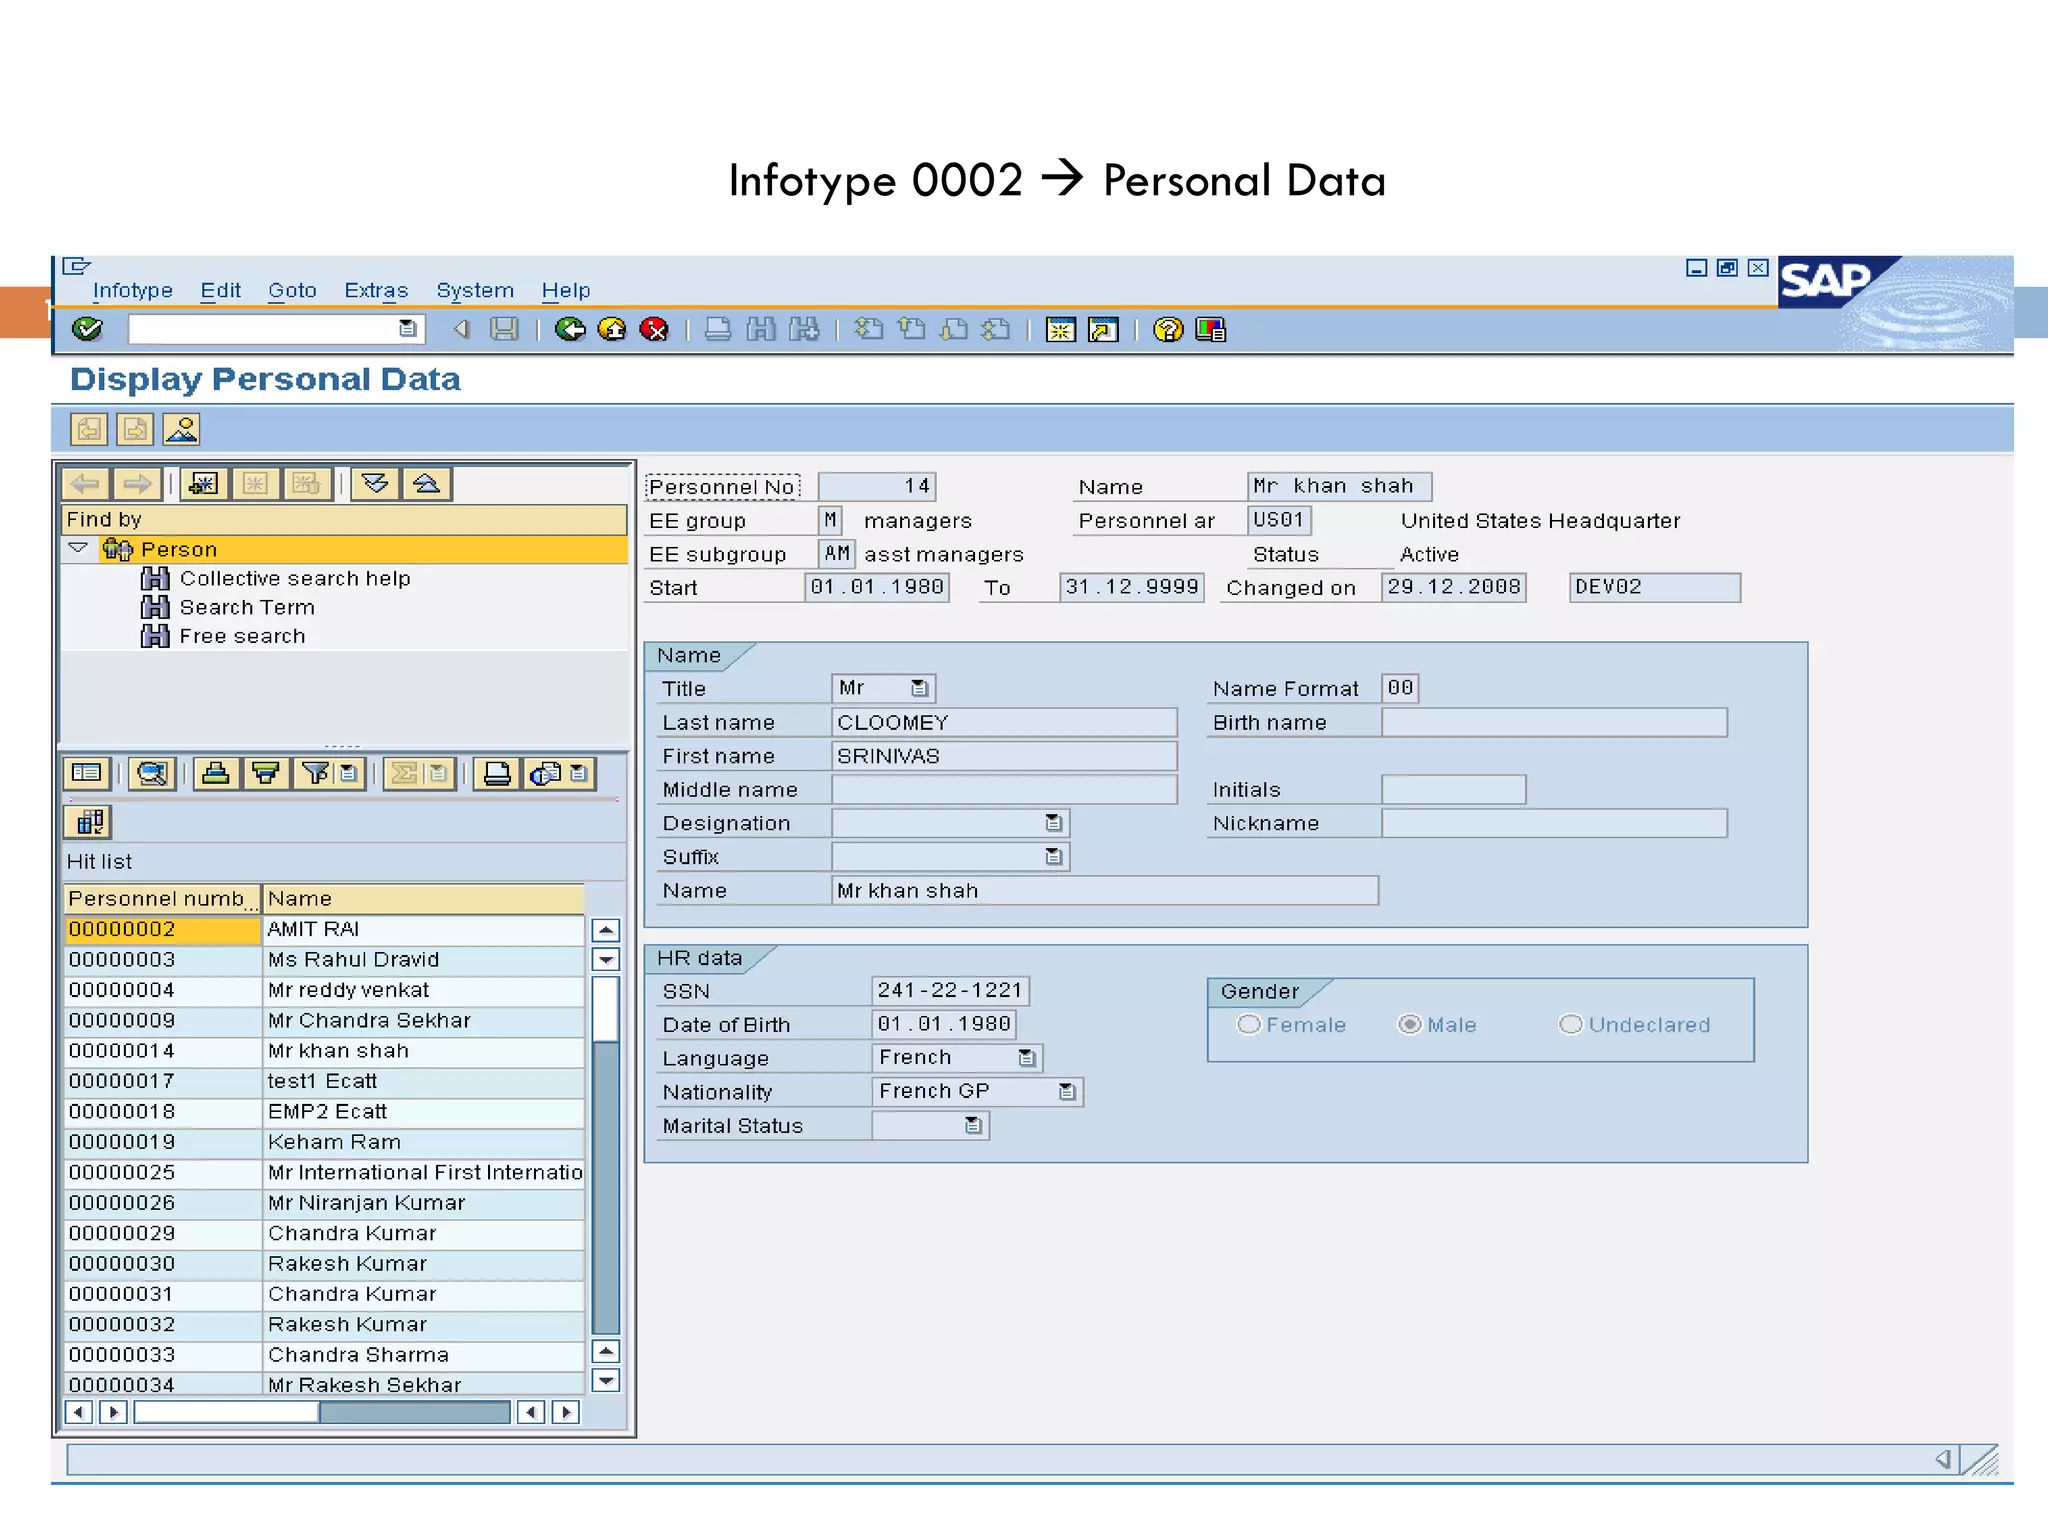Open the Nationality dropdown showing French GP
Screen dimensions: 2048x1536
click(x=1067, y=1091)
